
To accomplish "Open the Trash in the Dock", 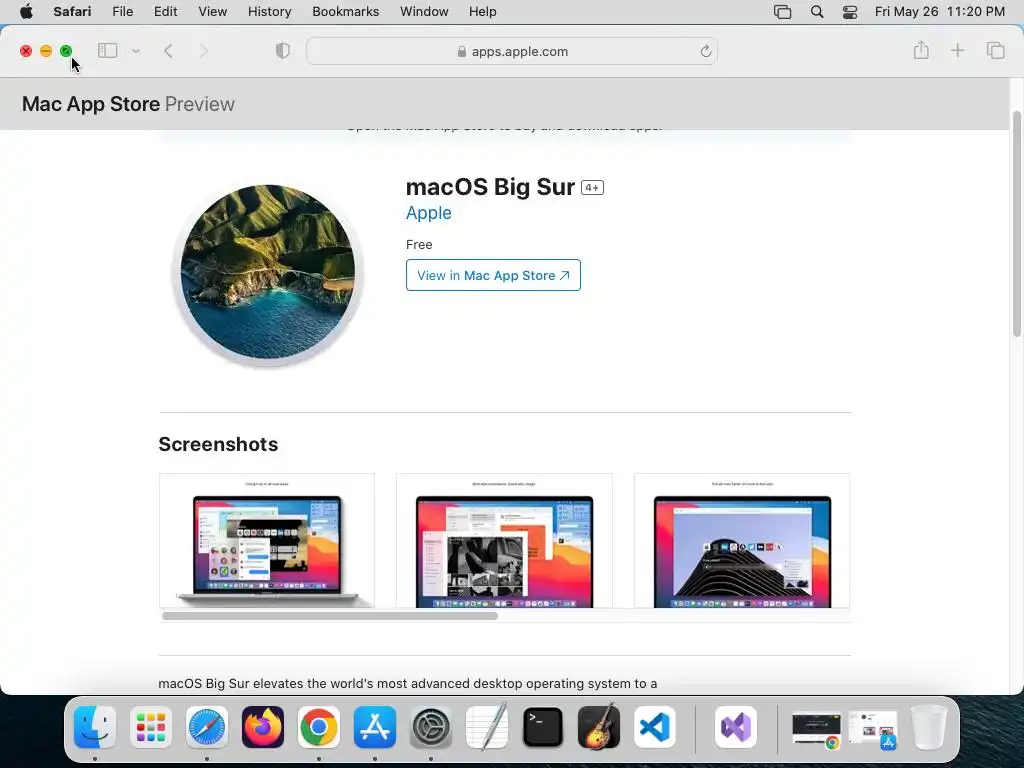I will coord(929,727).
